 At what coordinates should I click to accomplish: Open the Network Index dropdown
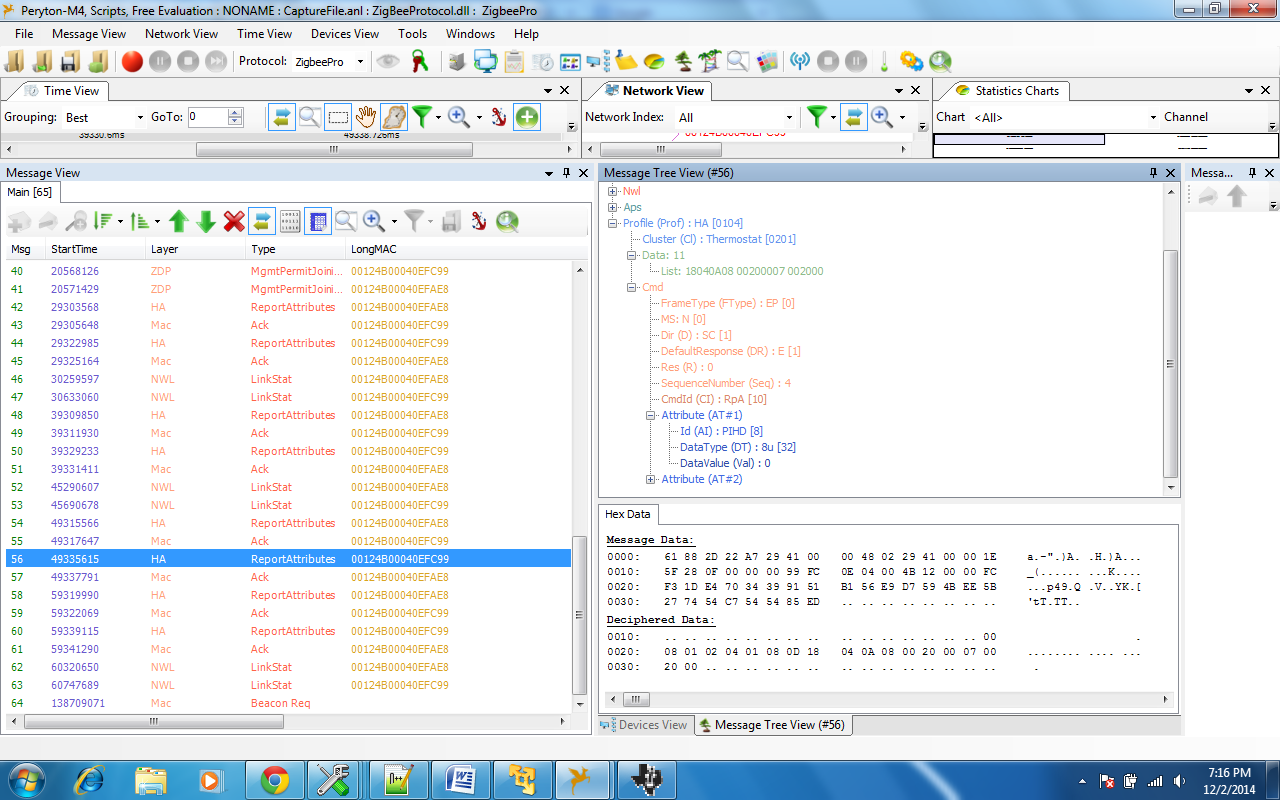tap(789, 117)
